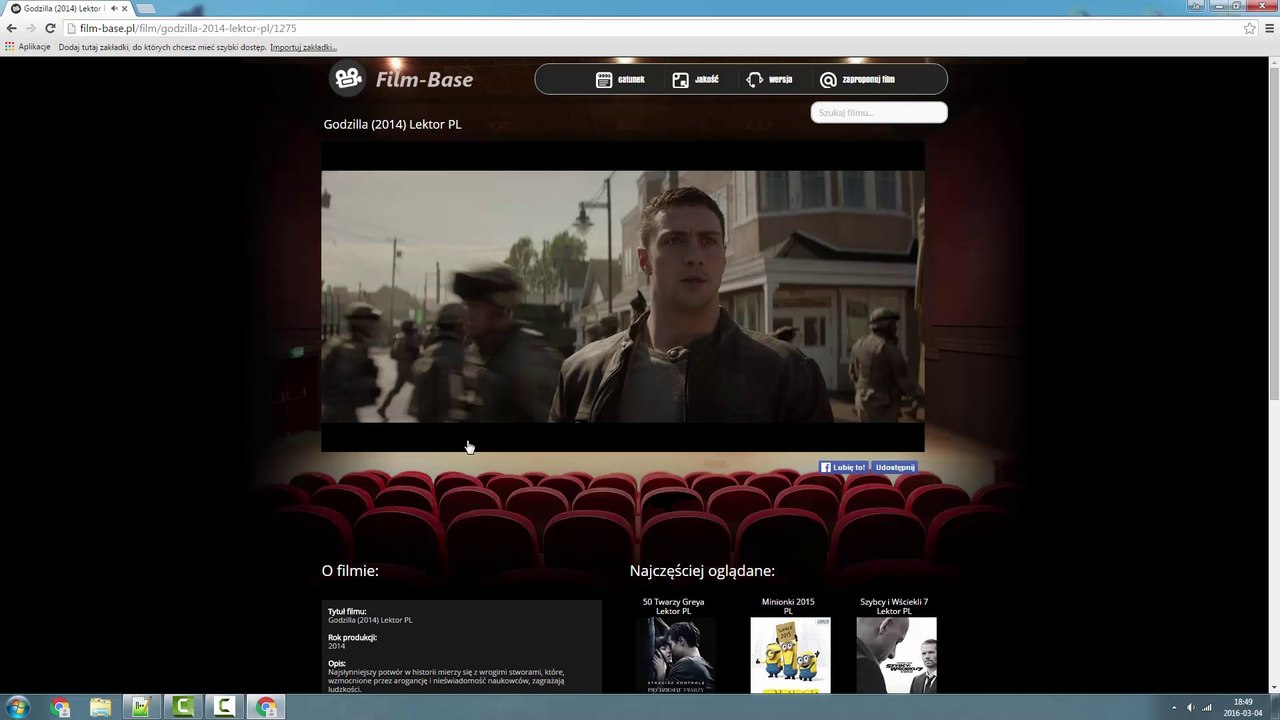
Task: Open the first Chrome icon beside the Start button
Action: pos(61,707)
